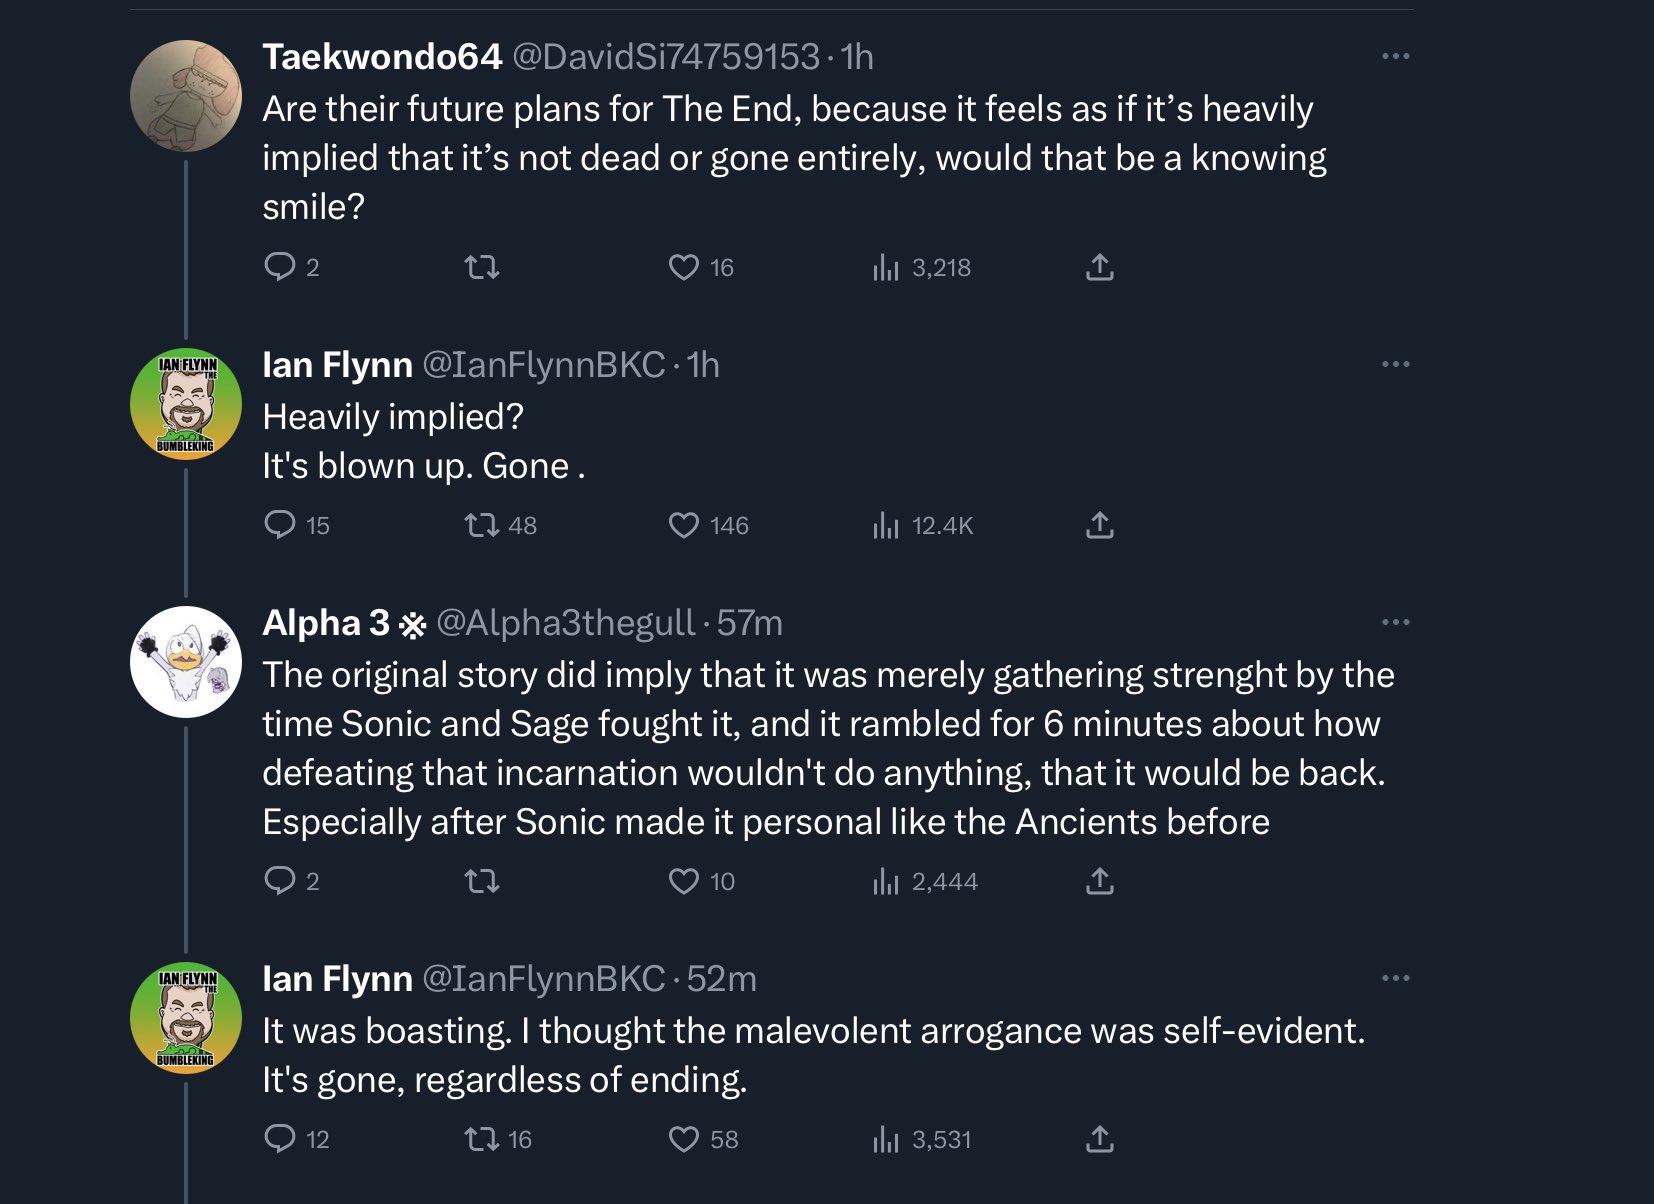Like Ian Flynn's tweet with 146 likes
Image resolution: width=1654 pixels, height=1204 pixels.
684,525
